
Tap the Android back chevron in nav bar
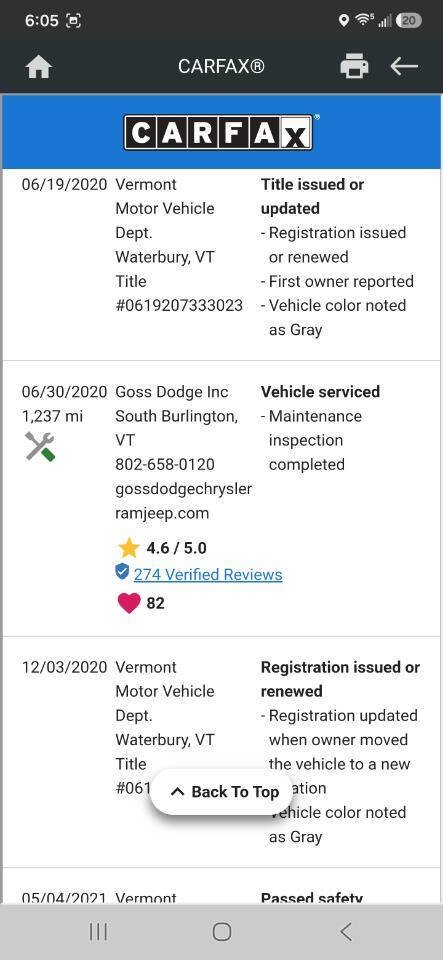click(x=346, y=932)
